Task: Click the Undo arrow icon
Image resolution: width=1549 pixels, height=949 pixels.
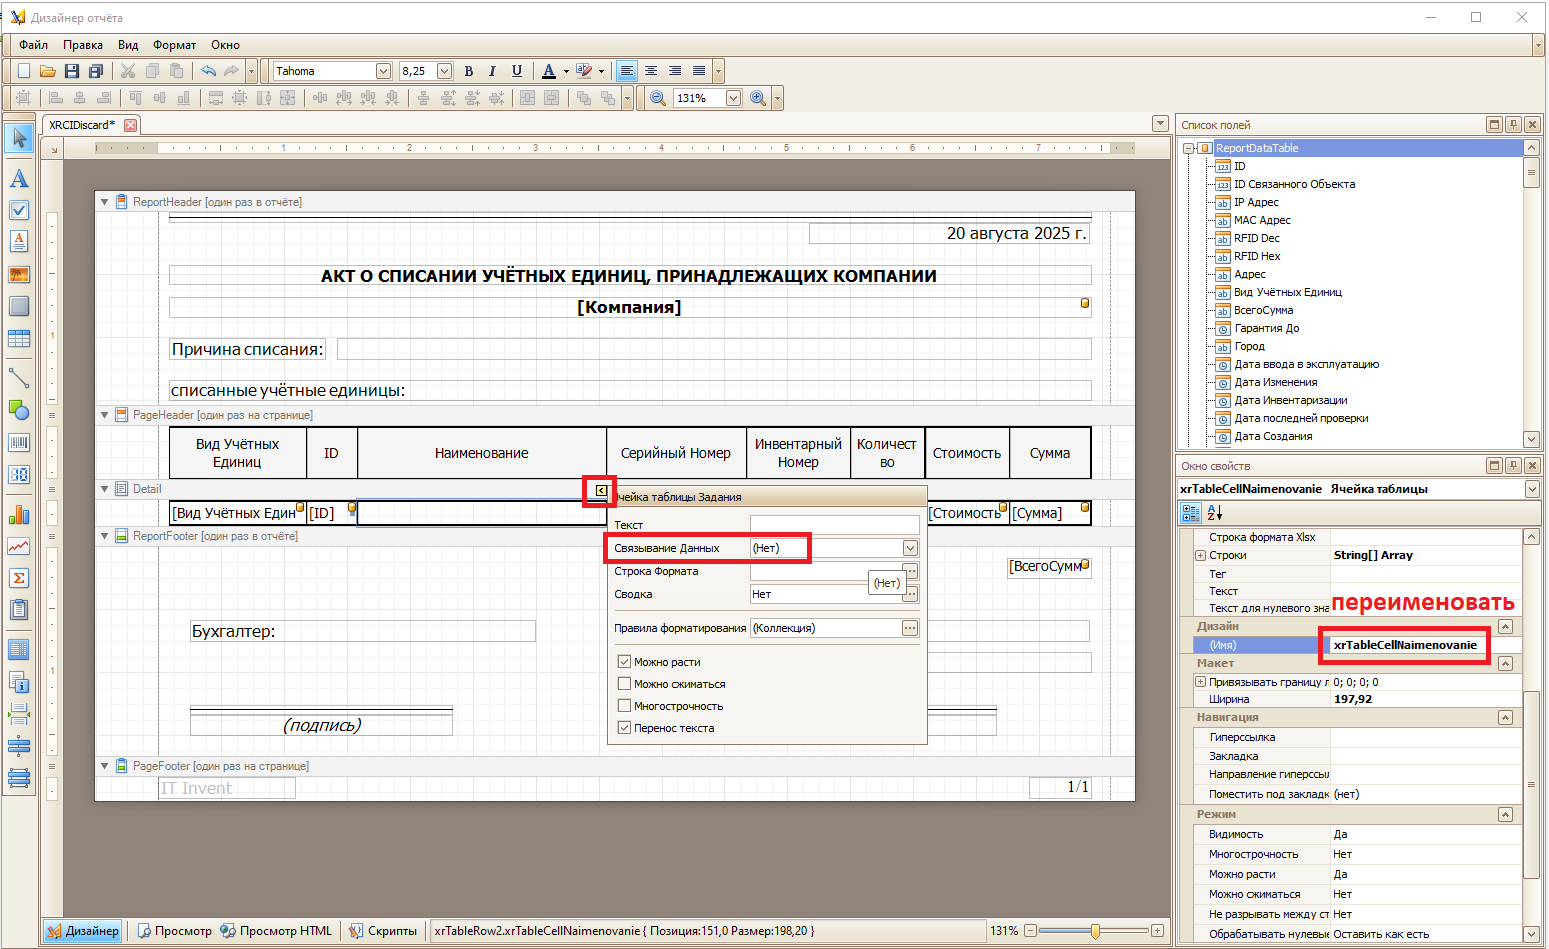Action: (x=208, y=71)
